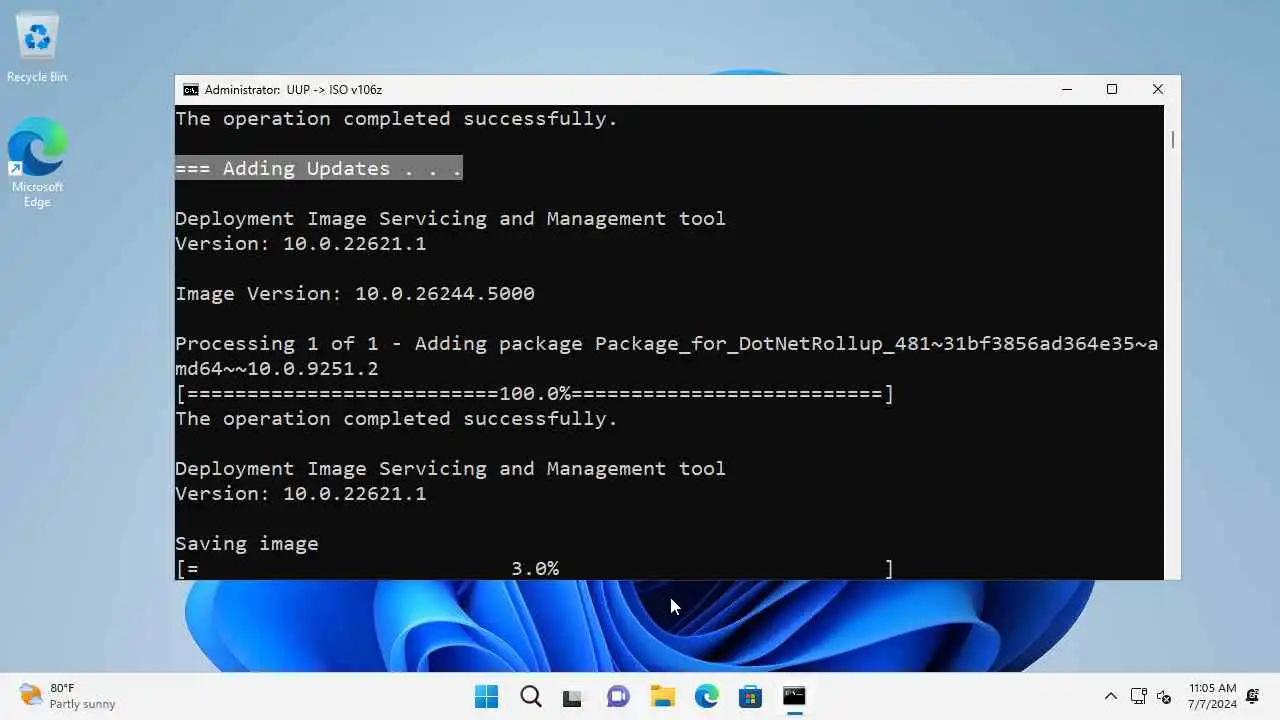Open Microsoft Store from the taskbar
The width and height of the screenshot is (1280, 720).
click(750, 696)
